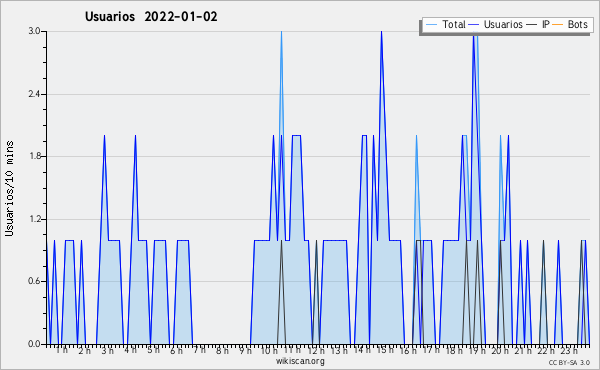Click the '10 h' x-axis label
This screenshot has width=600, height=370.
point(269,350)
